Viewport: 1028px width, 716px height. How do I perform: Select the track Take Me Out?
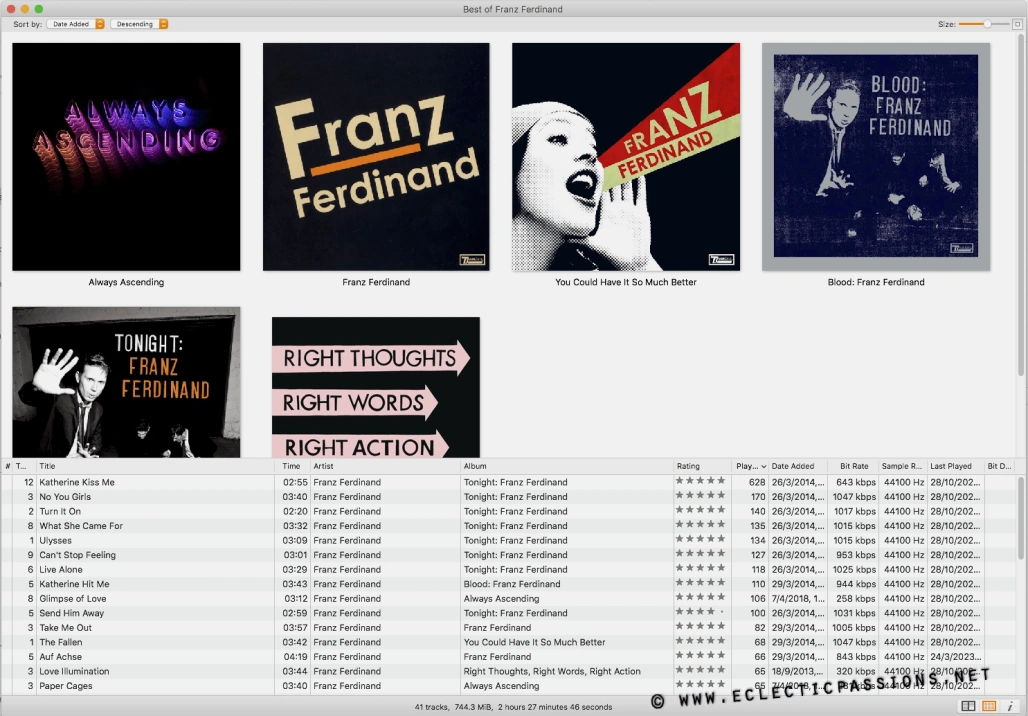point(66,627)
